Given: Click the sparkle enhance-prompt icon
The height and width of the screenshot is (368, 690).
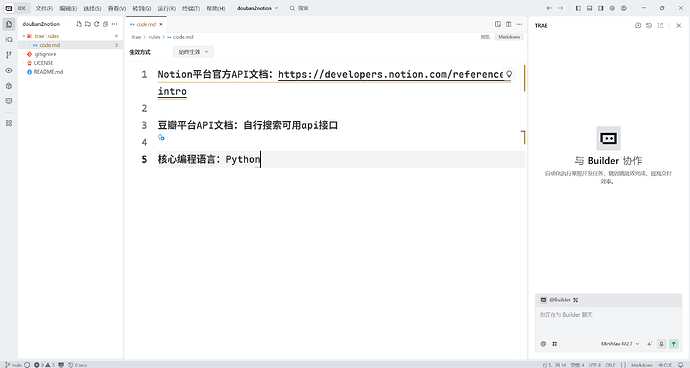Looking at the screenshot, I should click(x=650, y=344).
